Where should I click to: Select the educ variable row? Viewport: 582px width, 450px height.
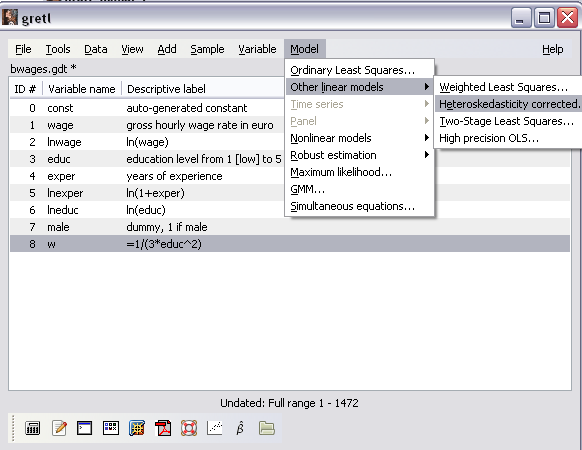tap(147, 159)
